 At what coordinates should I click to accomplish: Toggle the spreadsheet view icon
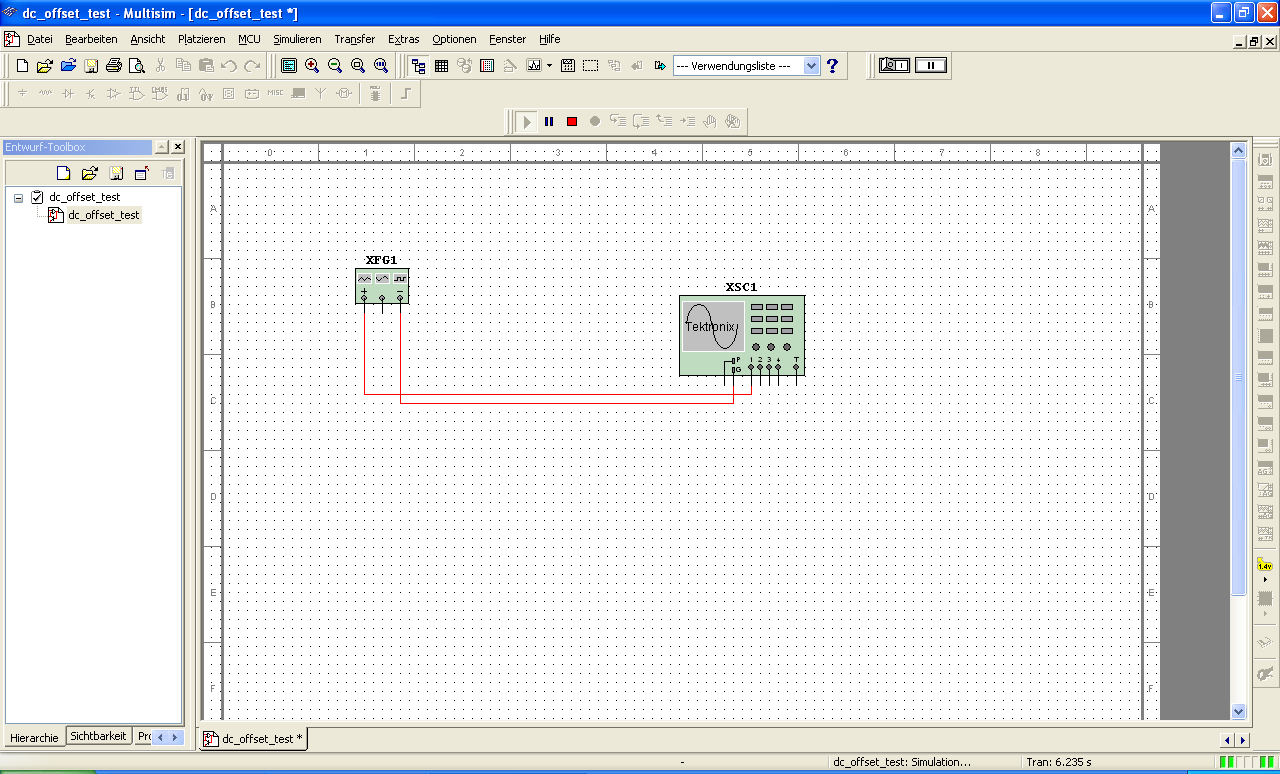(x=441, y=66)
